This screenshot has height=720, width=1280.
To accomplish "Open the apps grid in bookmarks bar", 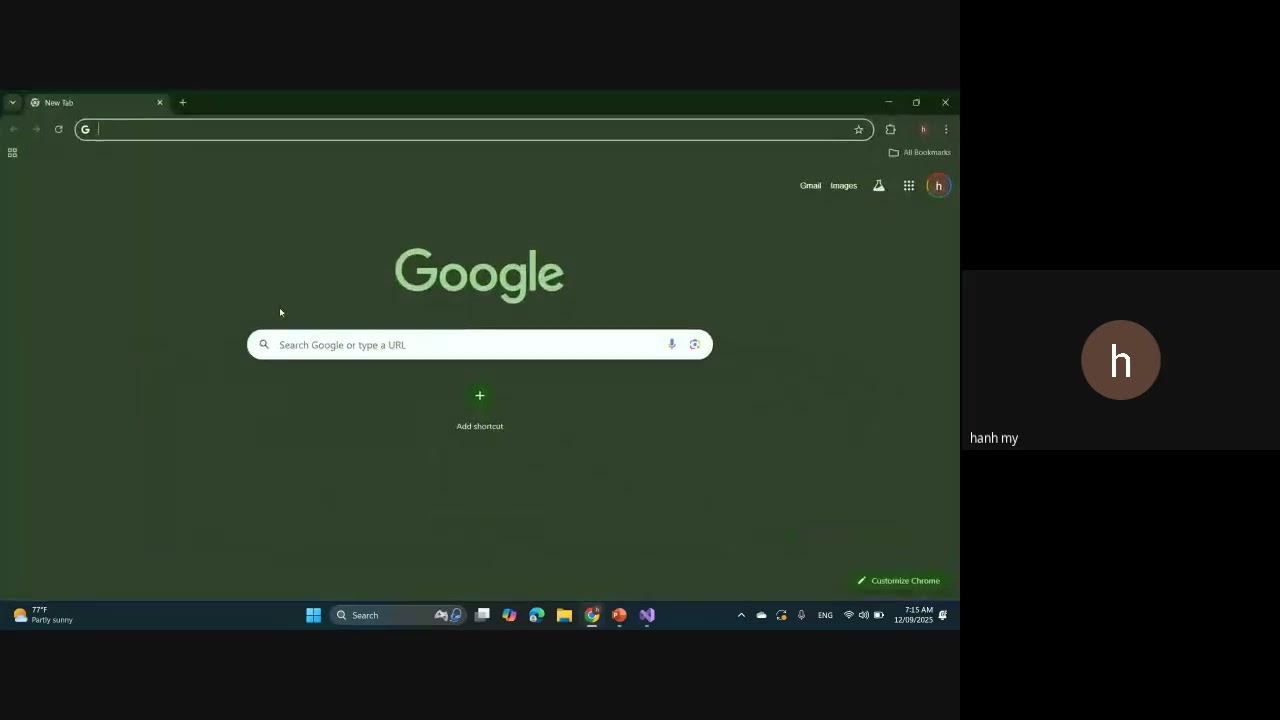I will [x=12, y=152].
